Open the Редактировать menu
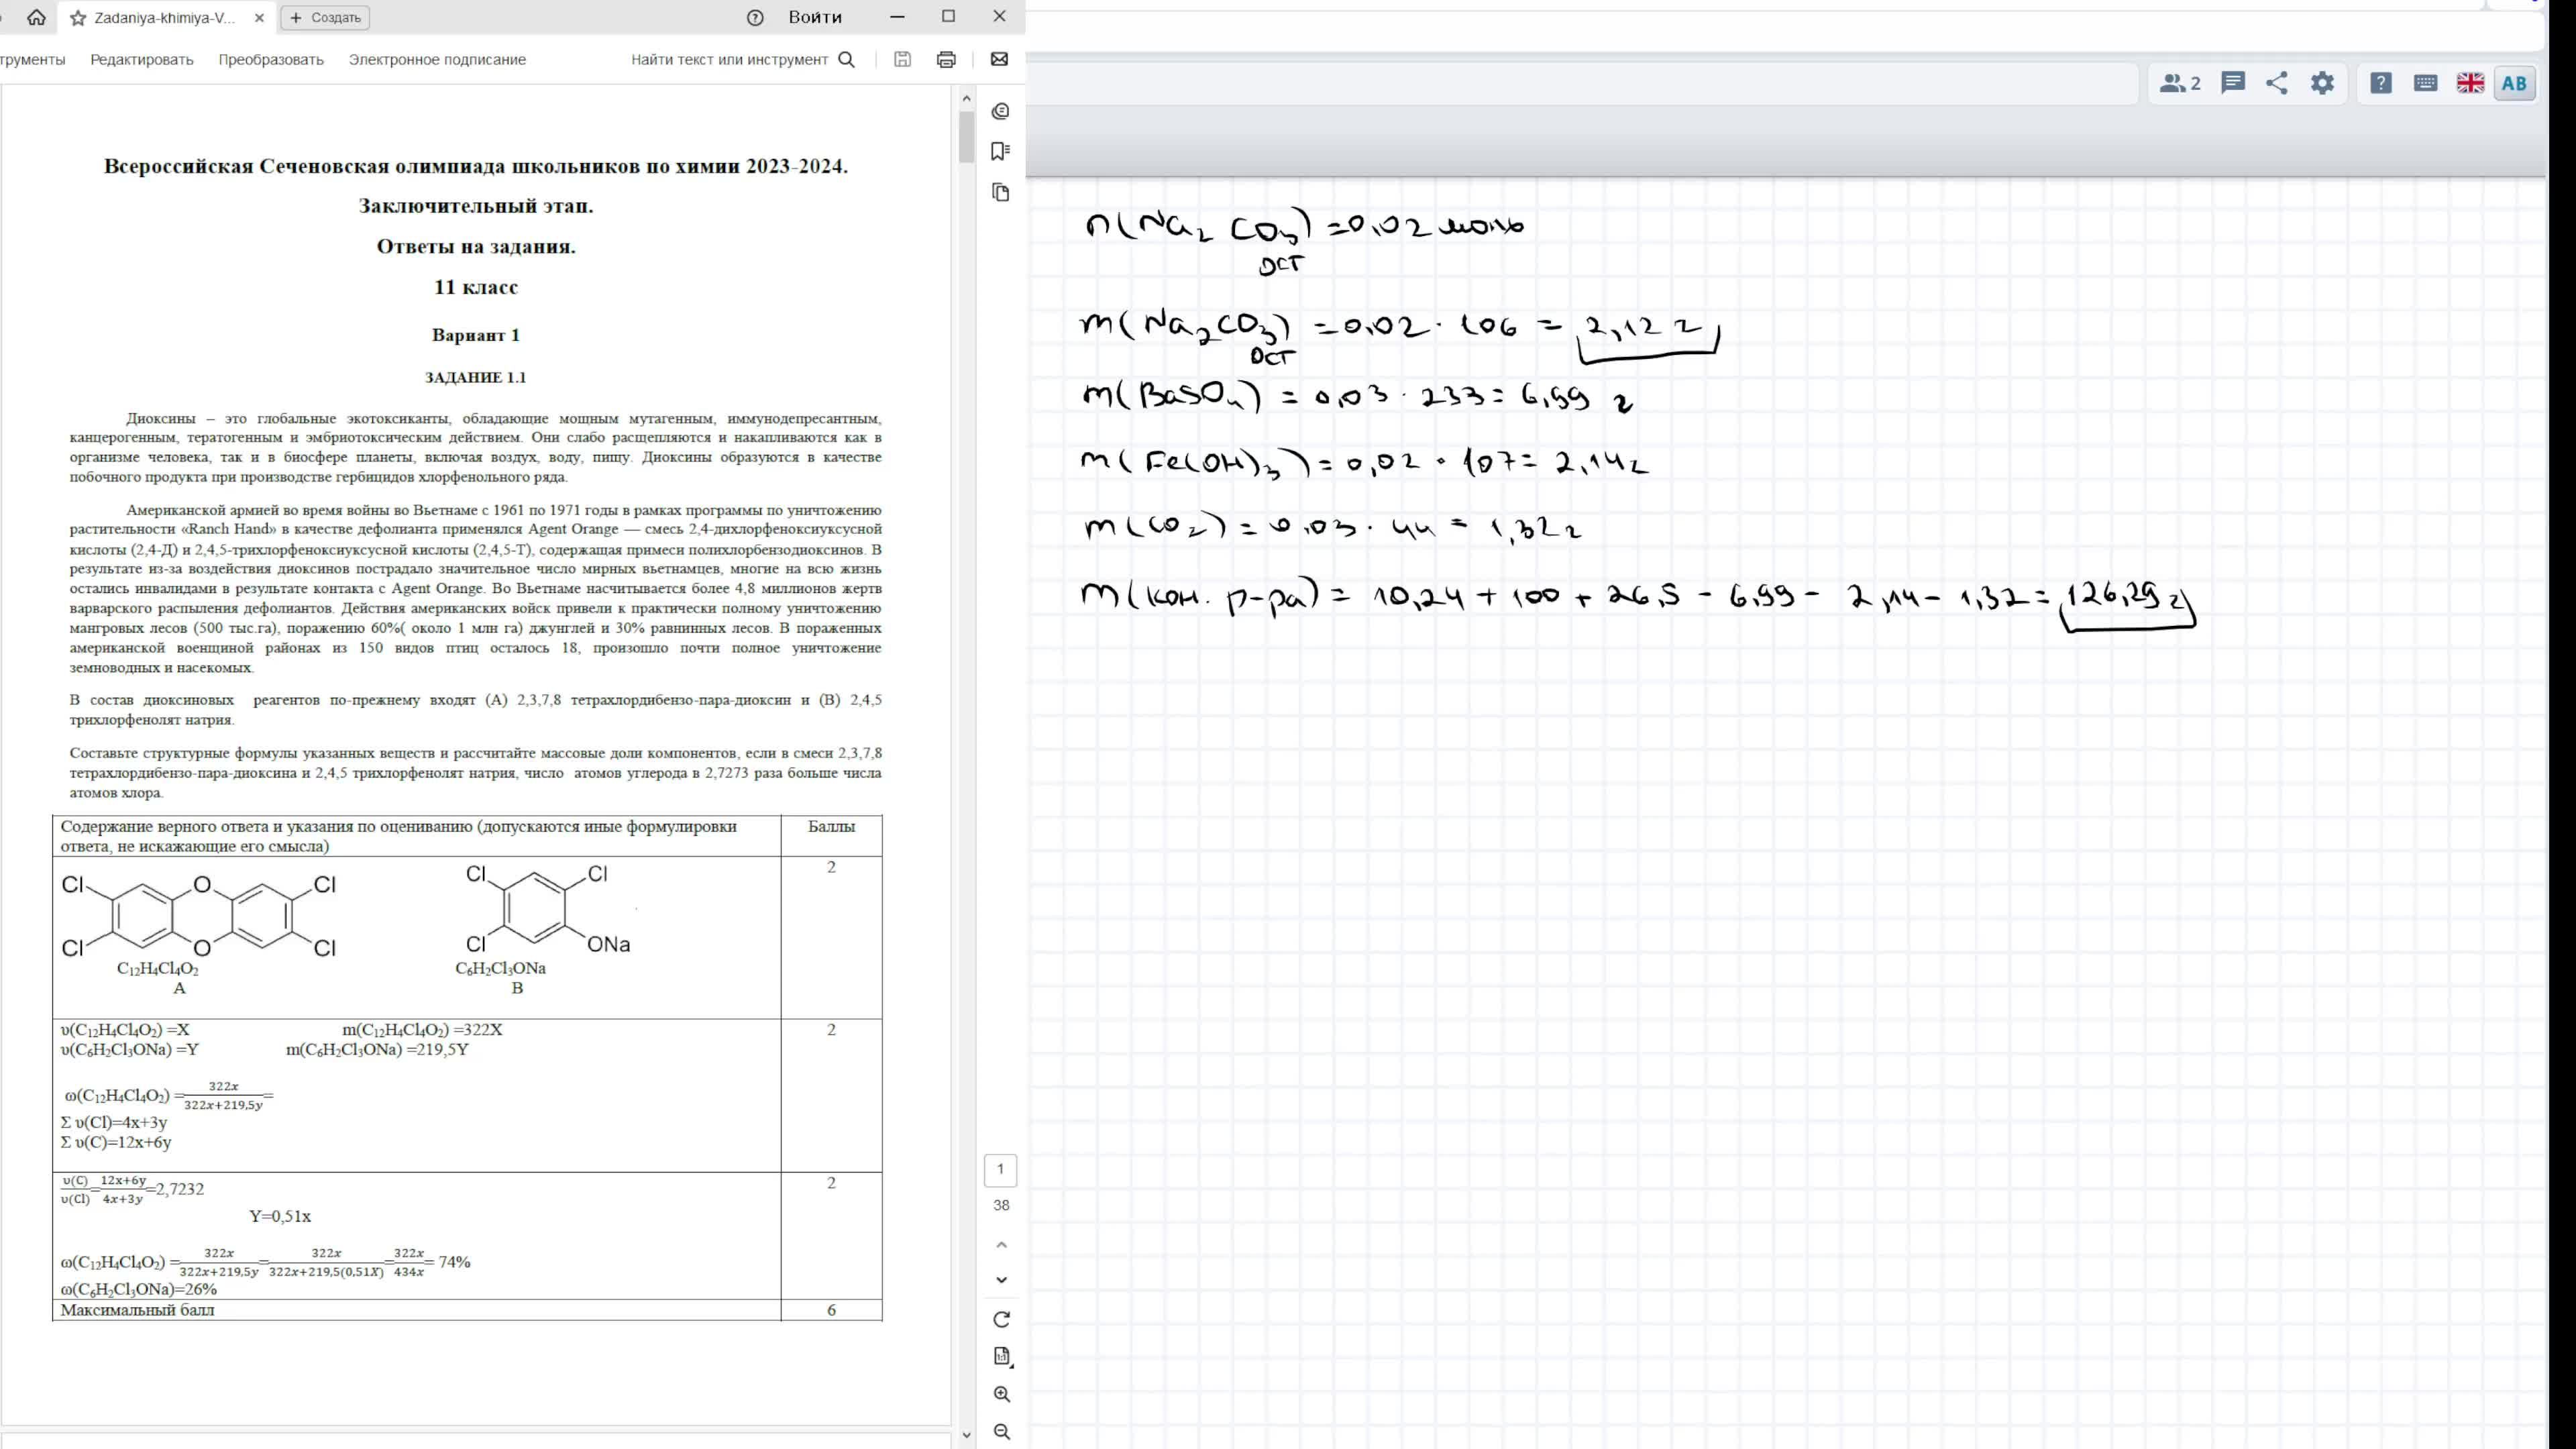The image size is (2576, 1449). pos(141,59)
